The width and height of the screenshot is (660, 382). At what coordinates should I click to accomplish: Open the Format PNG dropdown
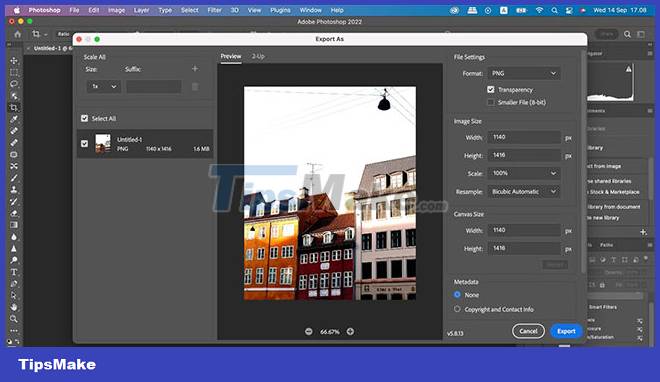pyautogui.click(x=524, y=73)
